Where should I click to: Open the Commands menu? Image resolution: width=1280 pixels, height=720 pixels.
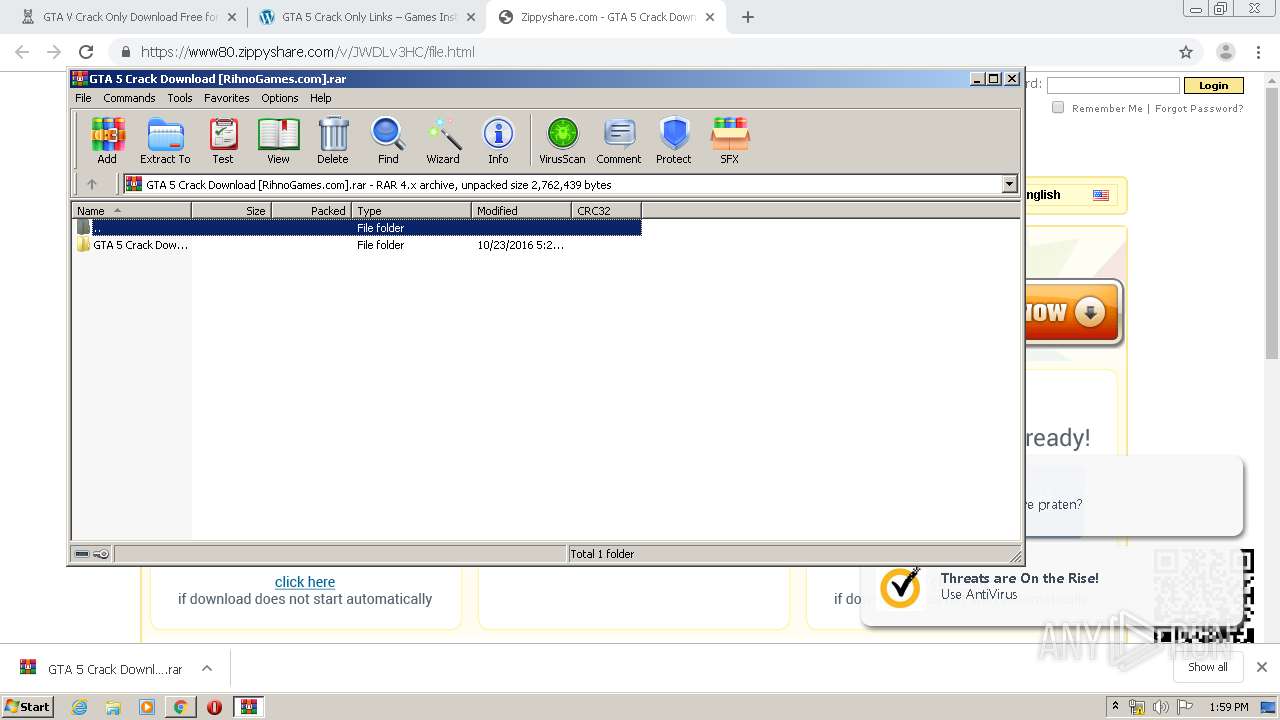(129, 98)
